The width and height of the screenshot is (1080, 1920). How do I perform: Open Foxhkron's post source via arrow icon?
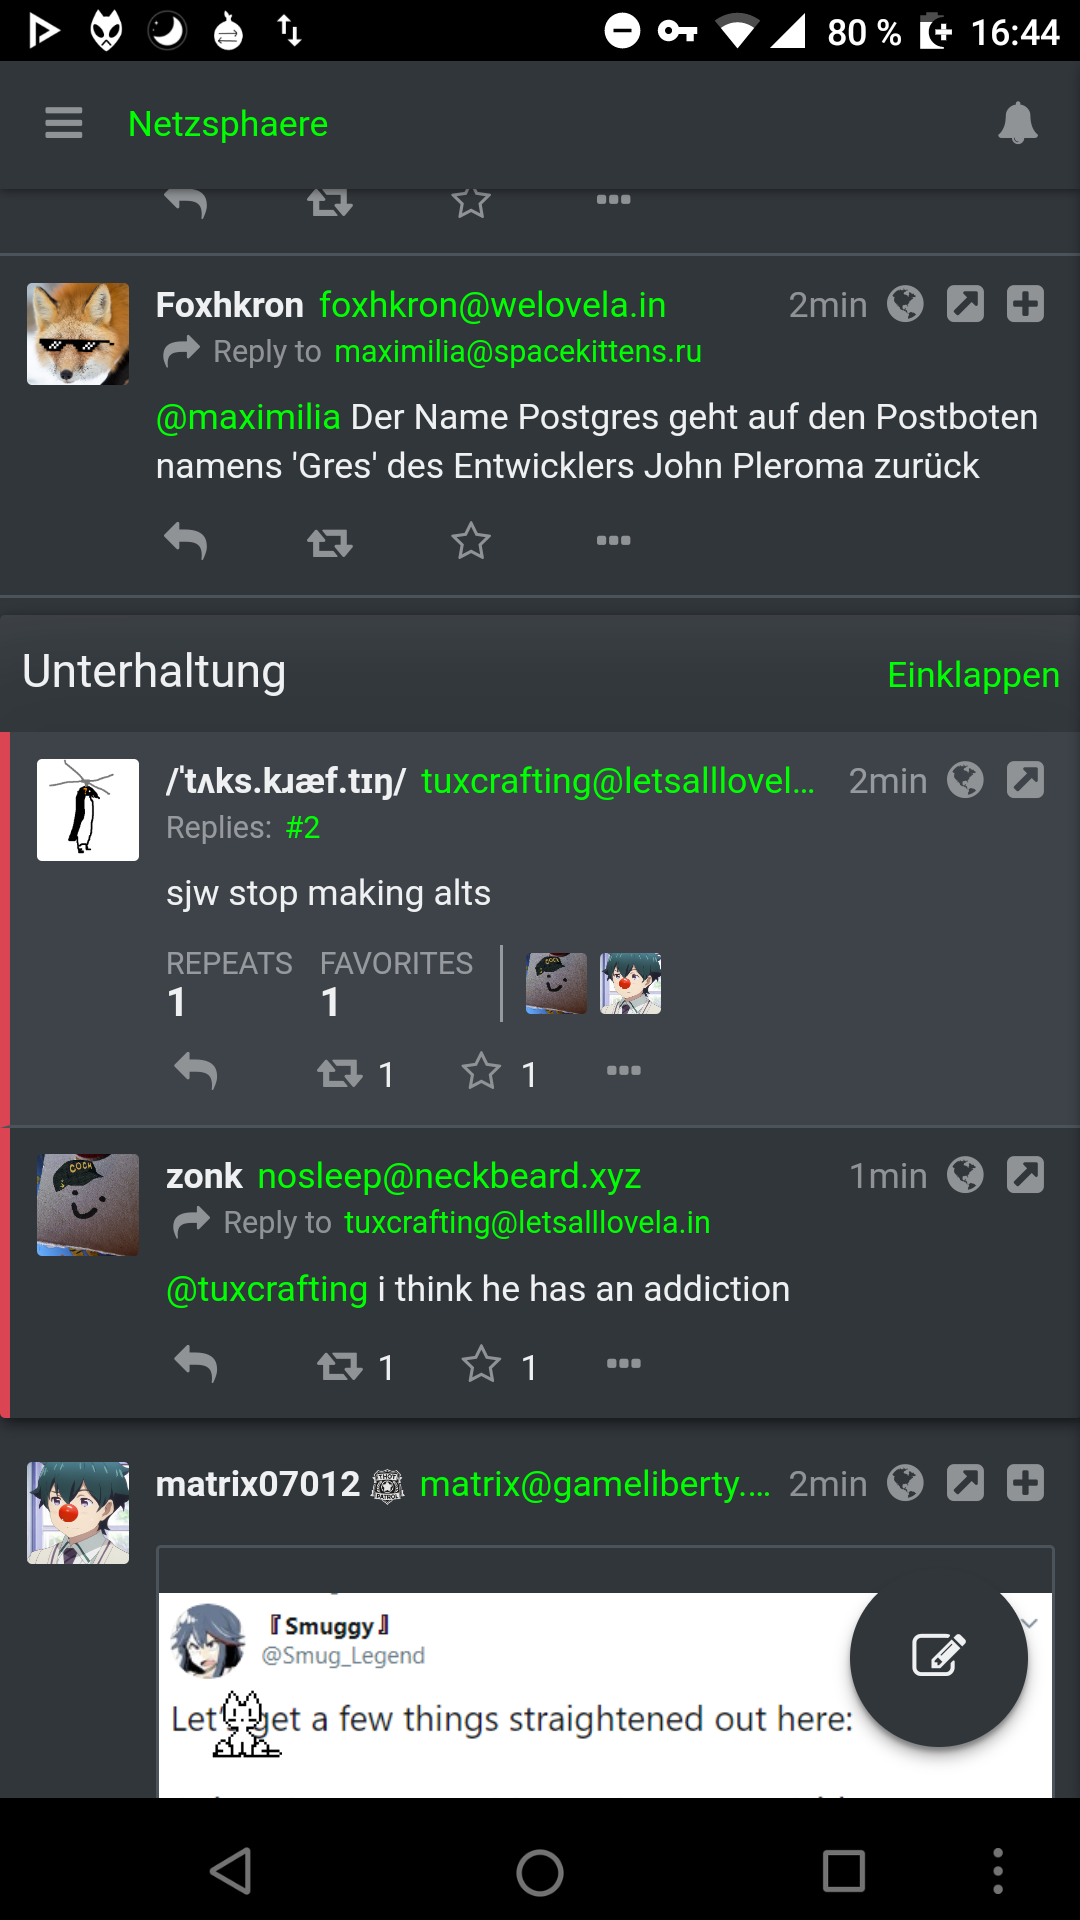coord(965,304)
